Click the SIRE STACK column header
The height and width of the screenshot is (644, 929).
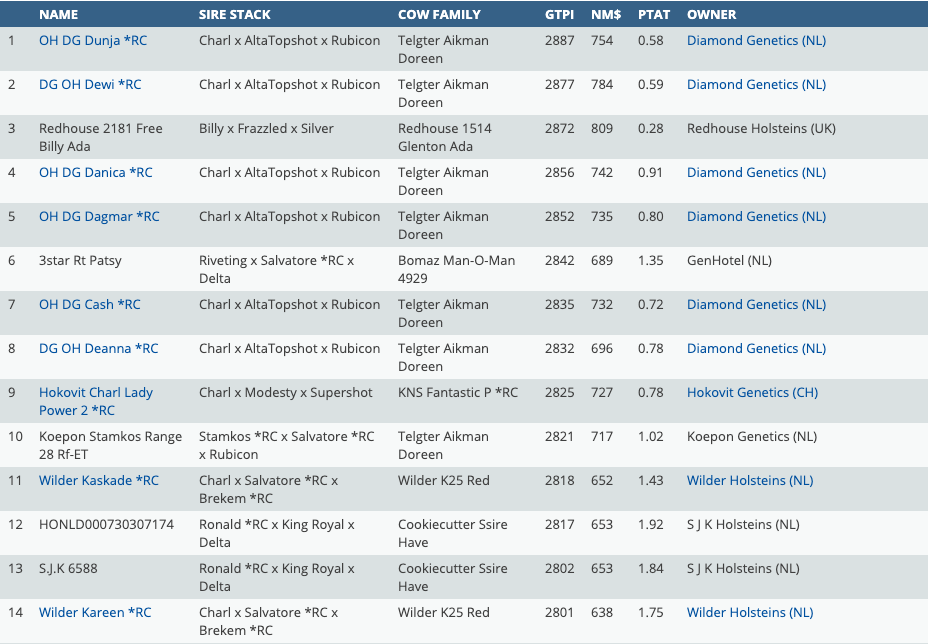(x=235, y=15)
